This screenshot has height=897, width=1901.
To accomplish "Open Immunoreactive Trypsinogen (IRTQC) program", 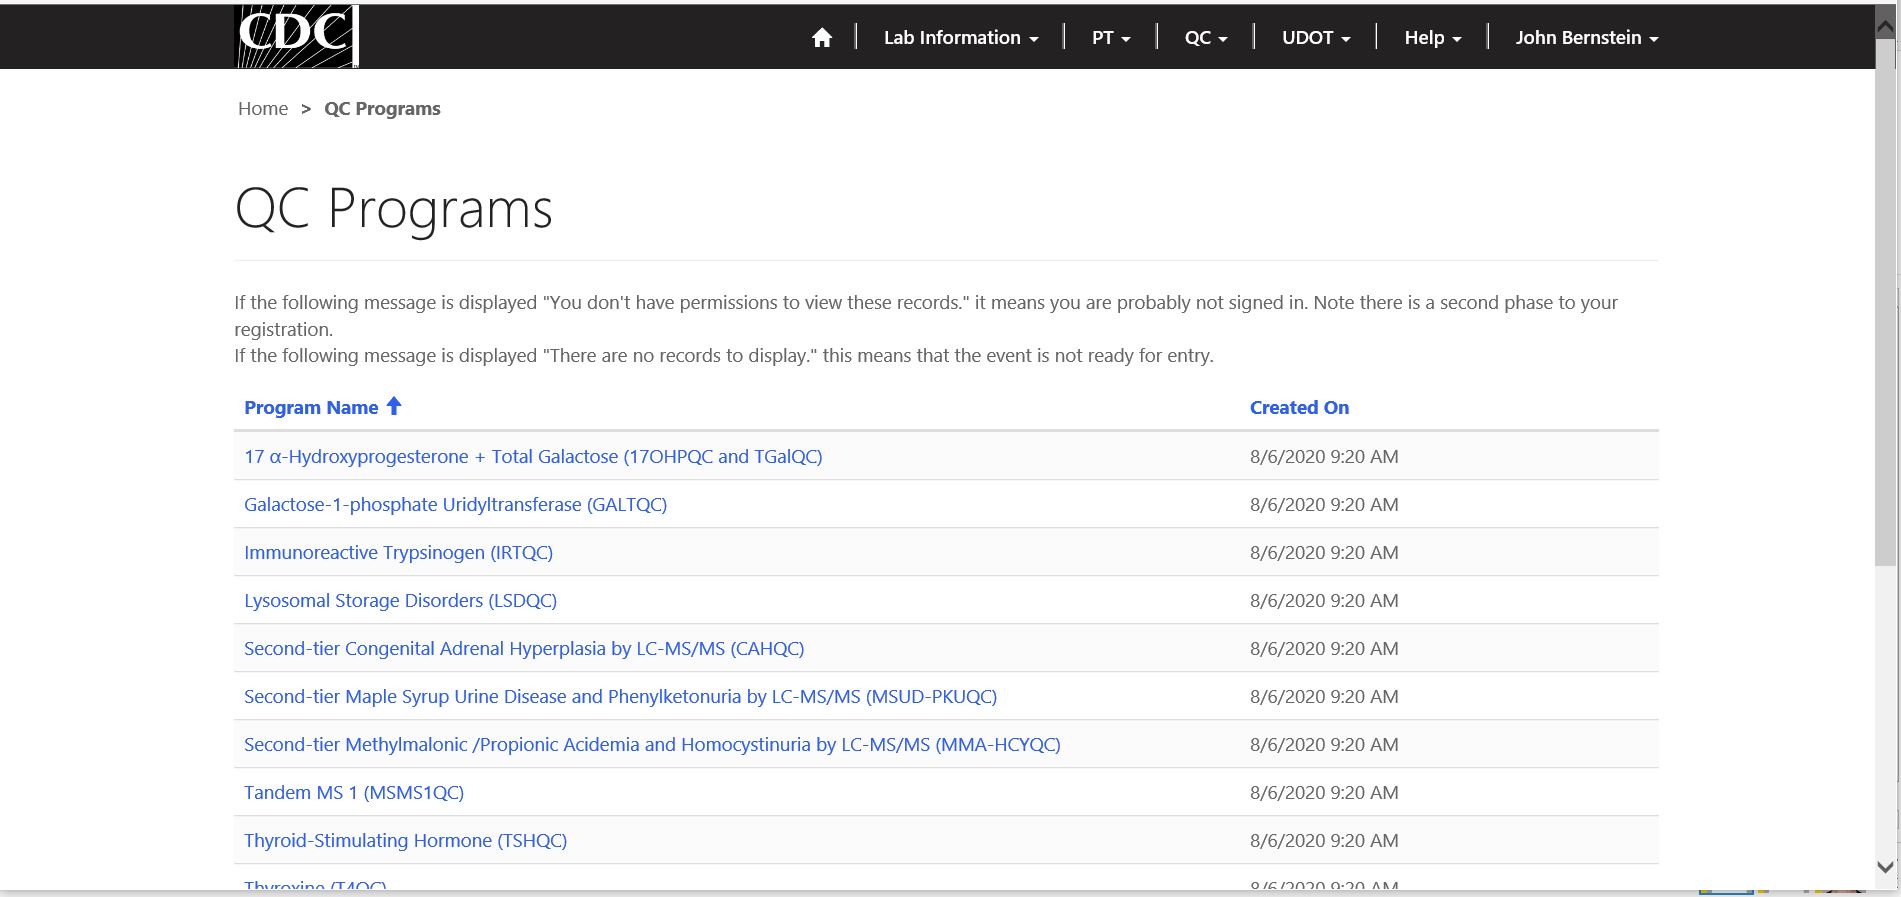I will click(x=398, y=553).
